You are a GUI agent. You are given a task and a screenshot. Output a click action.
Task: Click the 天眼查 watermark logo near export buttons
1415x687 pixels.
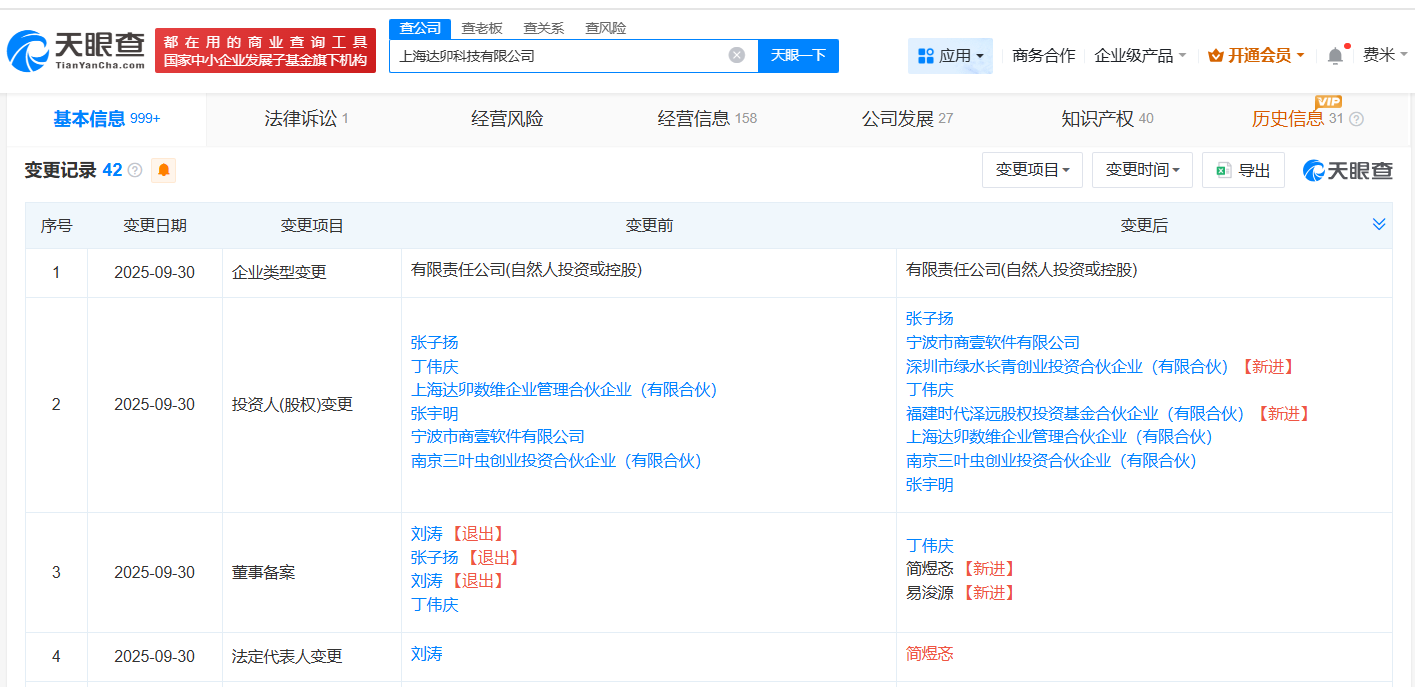(1348, 169)
